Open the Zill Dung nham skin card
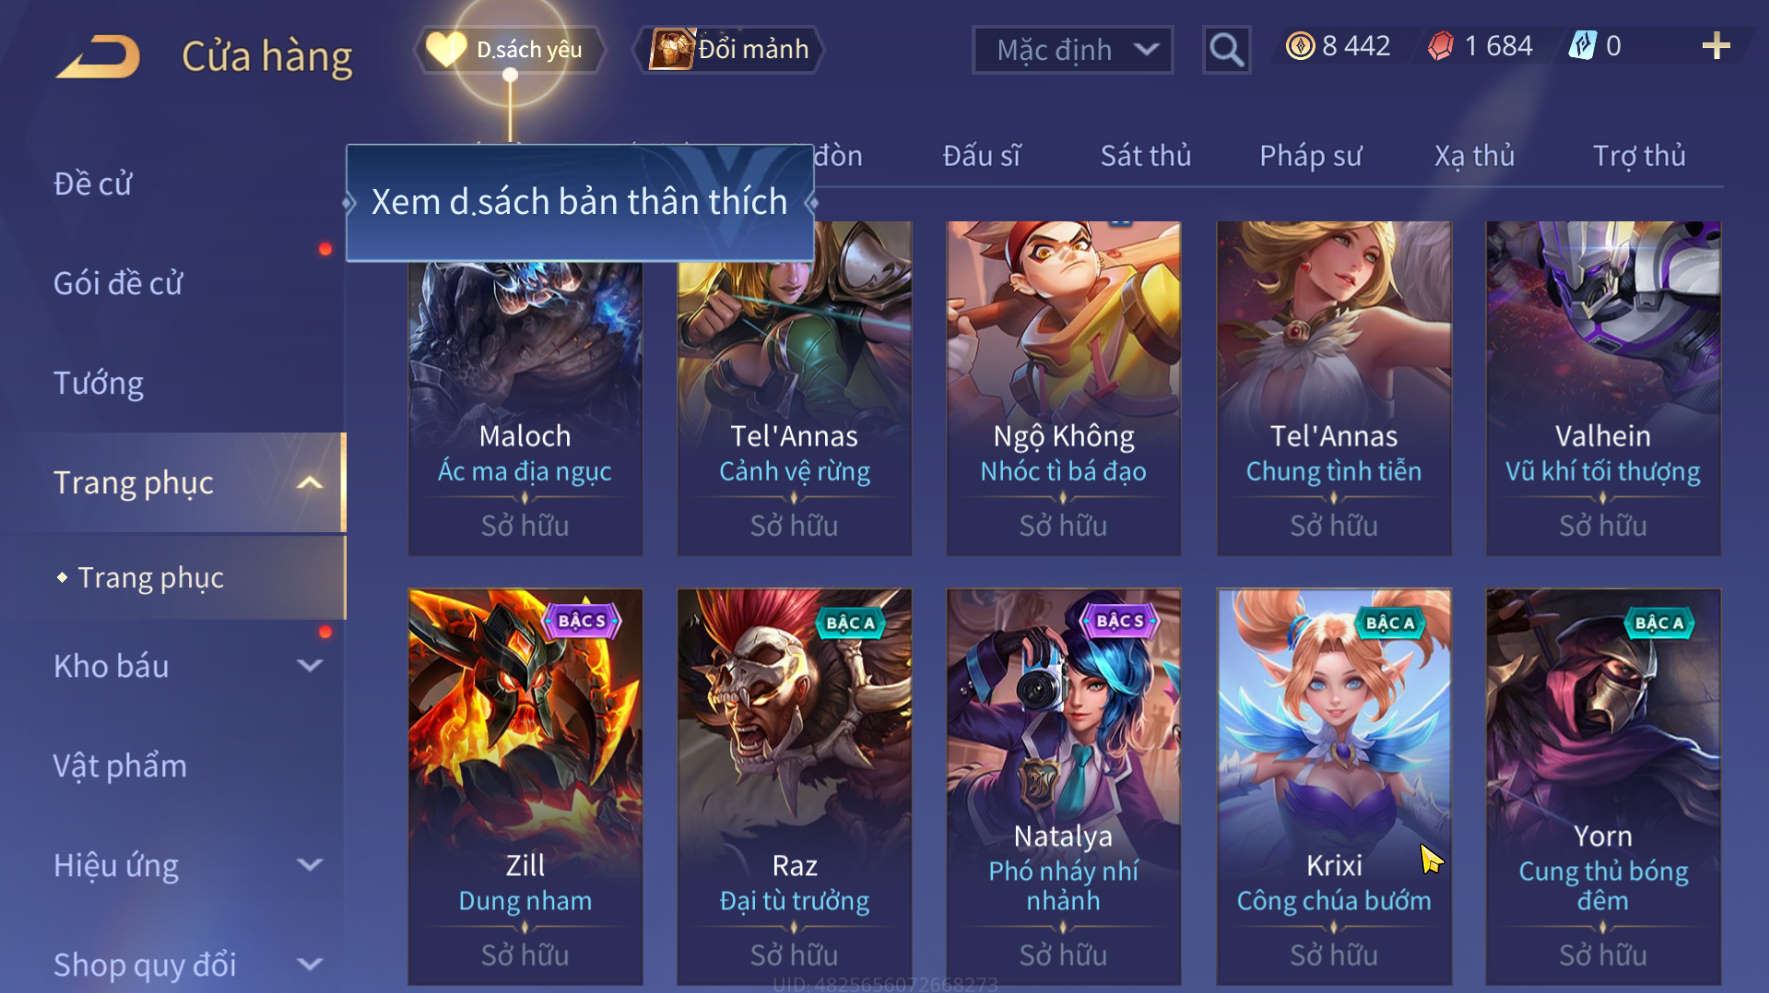Screen dimensions: 1769x993 pos(525,786)
